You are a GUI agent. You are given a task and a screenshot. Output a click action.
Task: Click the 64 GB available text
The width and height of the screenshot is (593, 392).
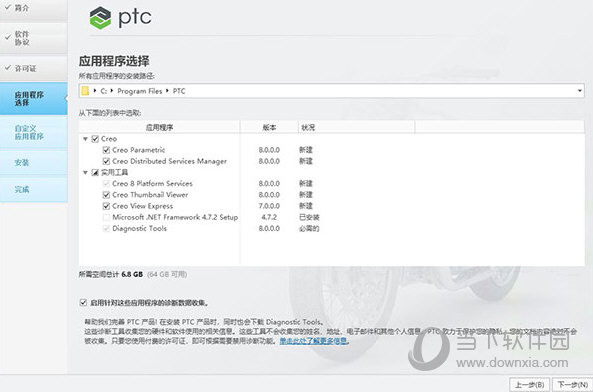coord(167,274)
